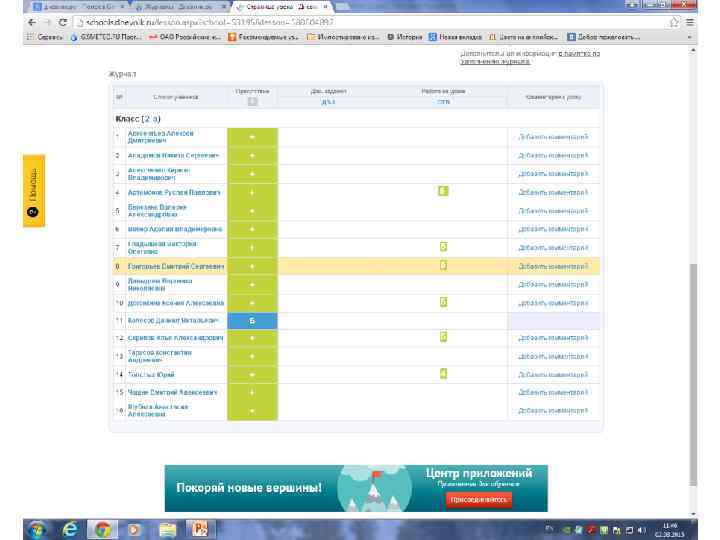Add comment for row 12 Илья

click(x=553, y=338)
